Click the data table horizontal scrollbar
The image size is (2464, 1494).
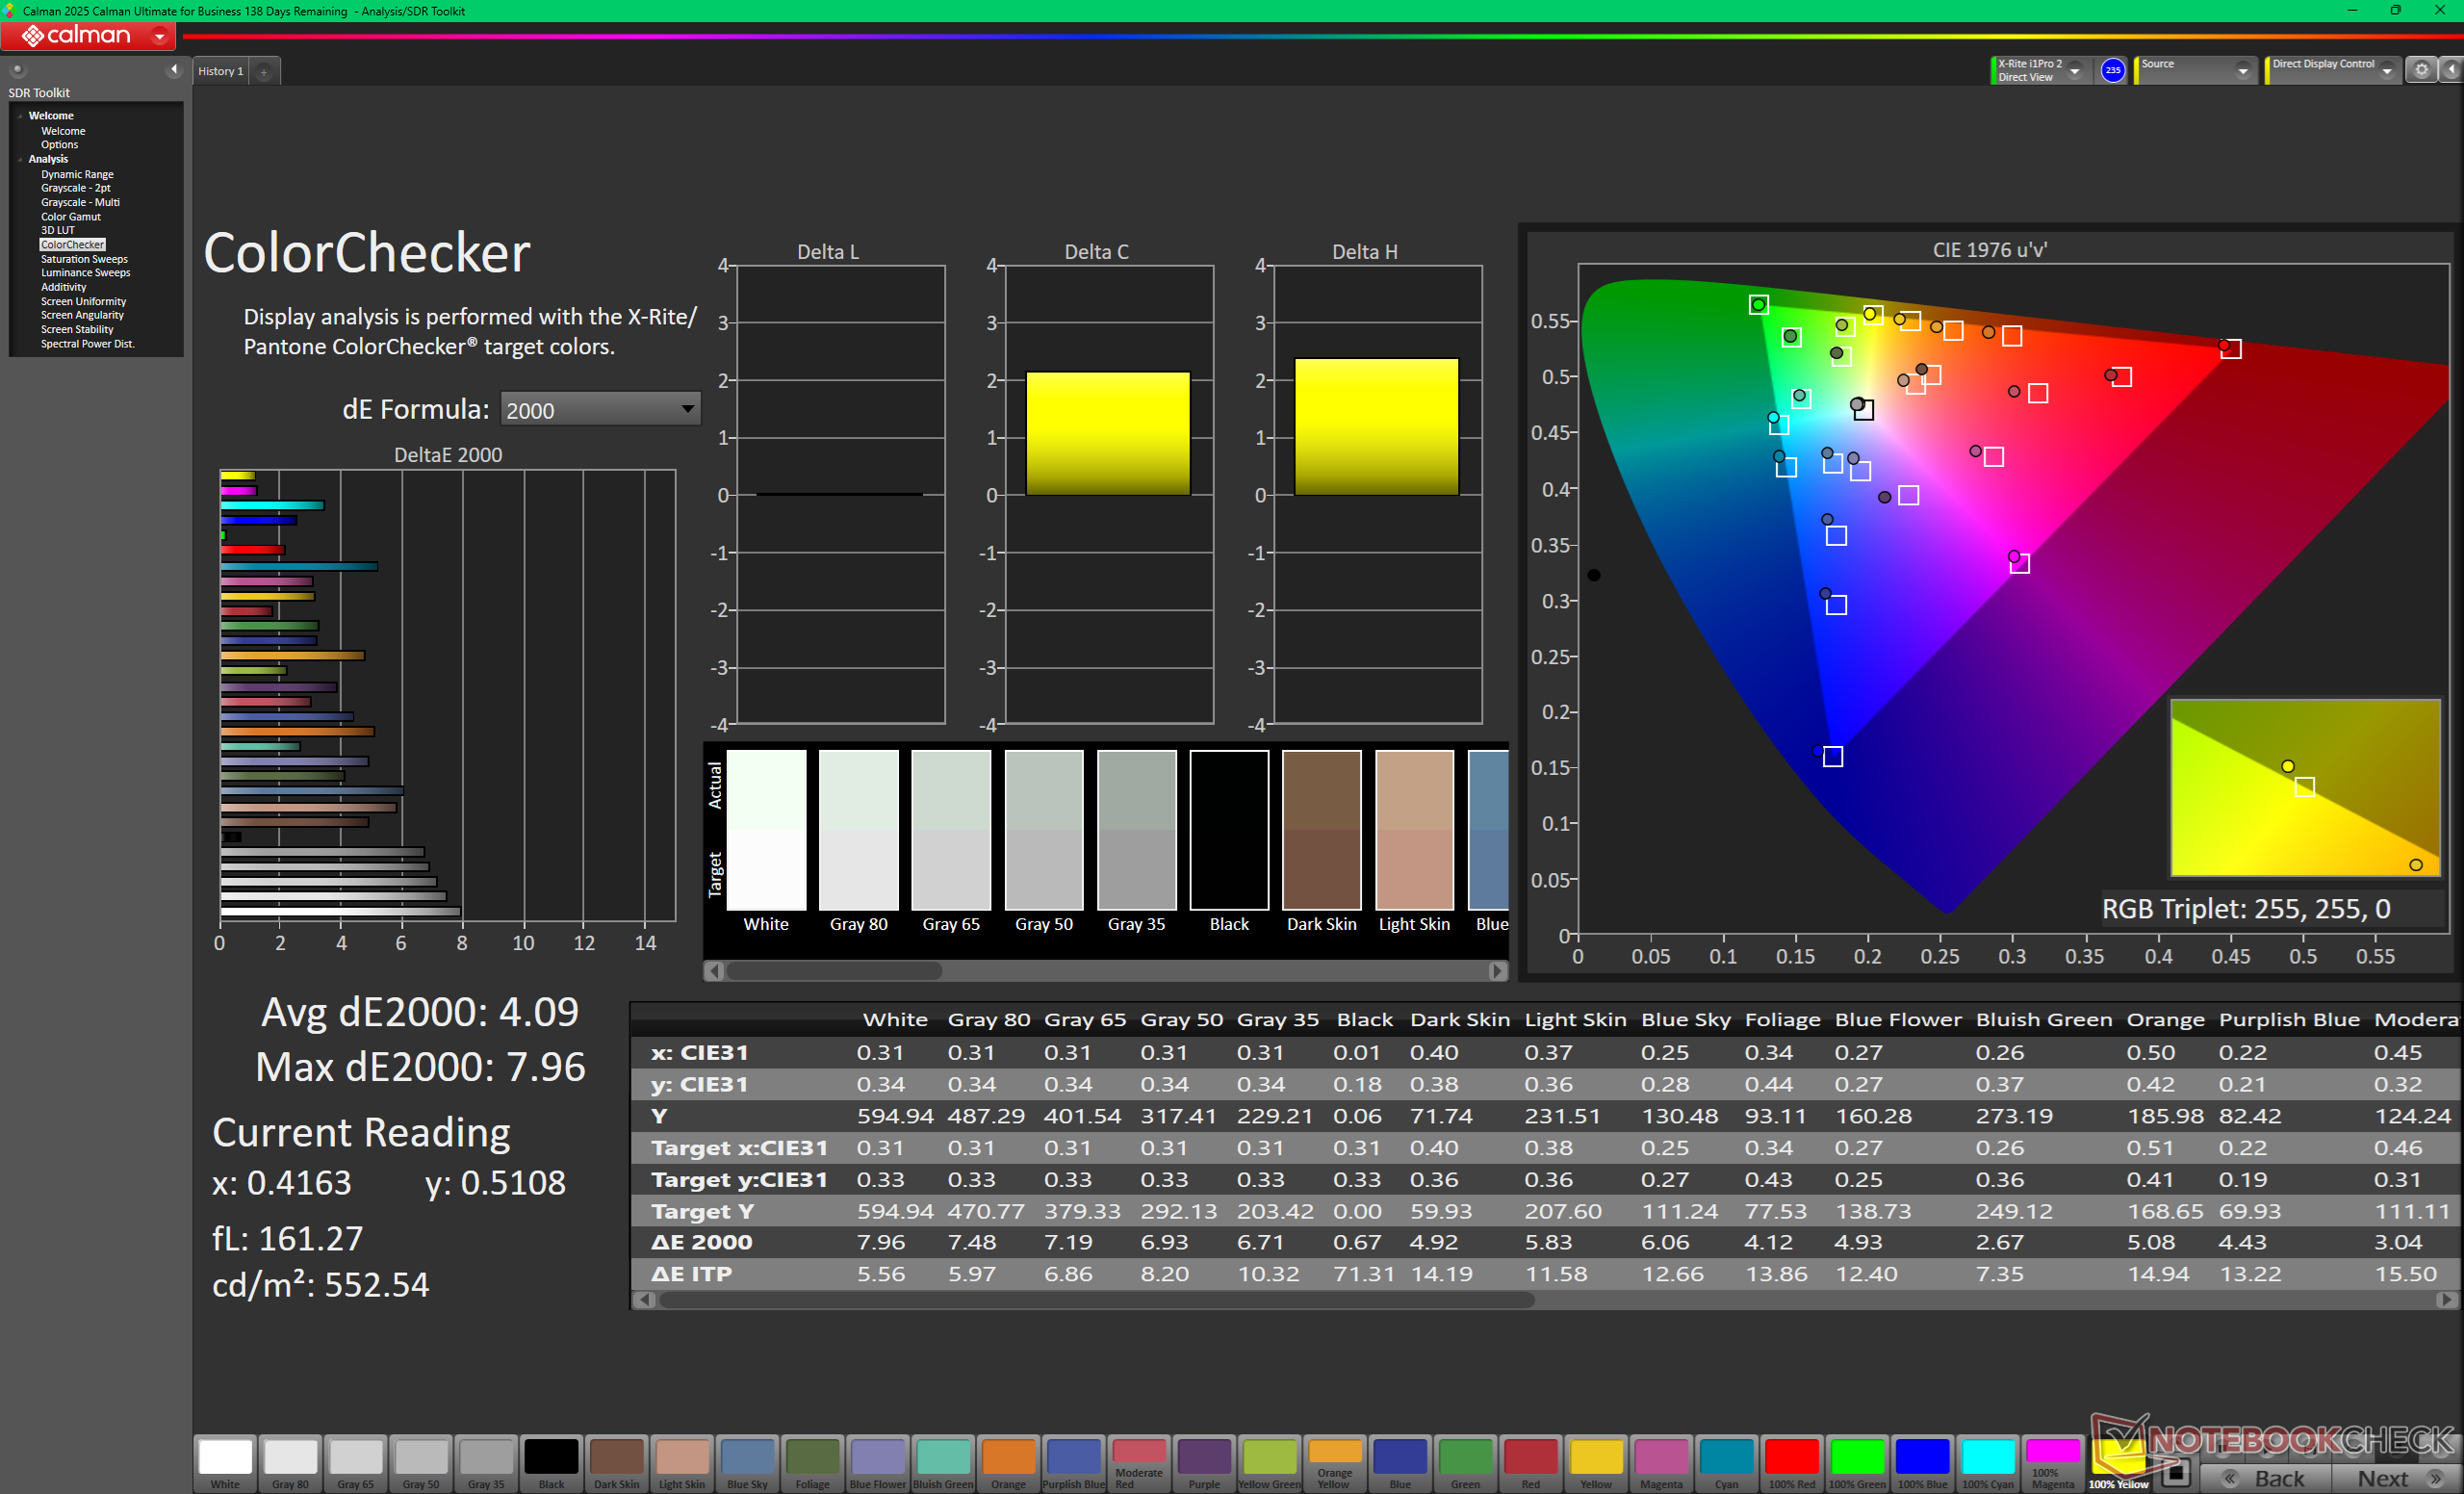point(1543,1299)
